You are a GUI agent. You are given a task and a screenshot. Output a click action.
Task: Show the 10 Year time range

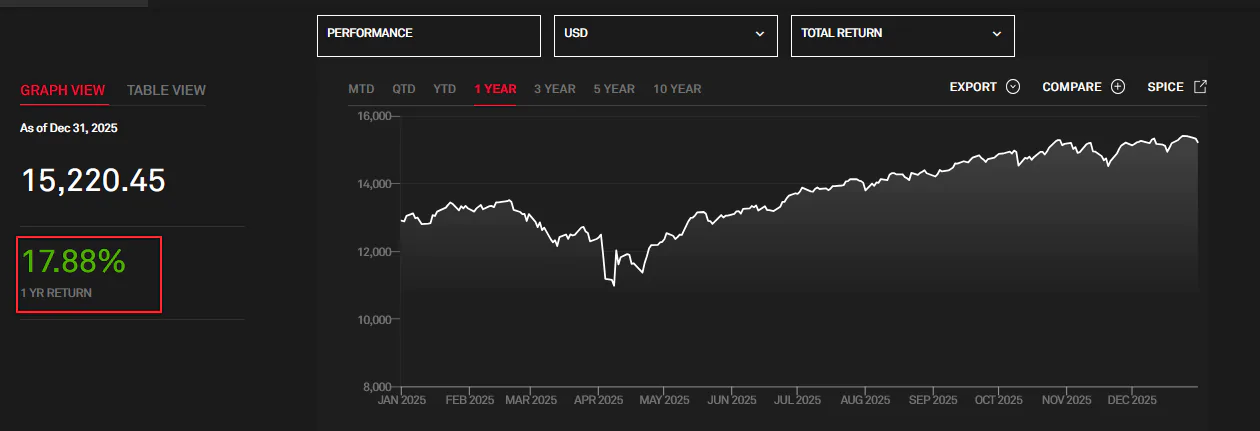pos(677,89)
